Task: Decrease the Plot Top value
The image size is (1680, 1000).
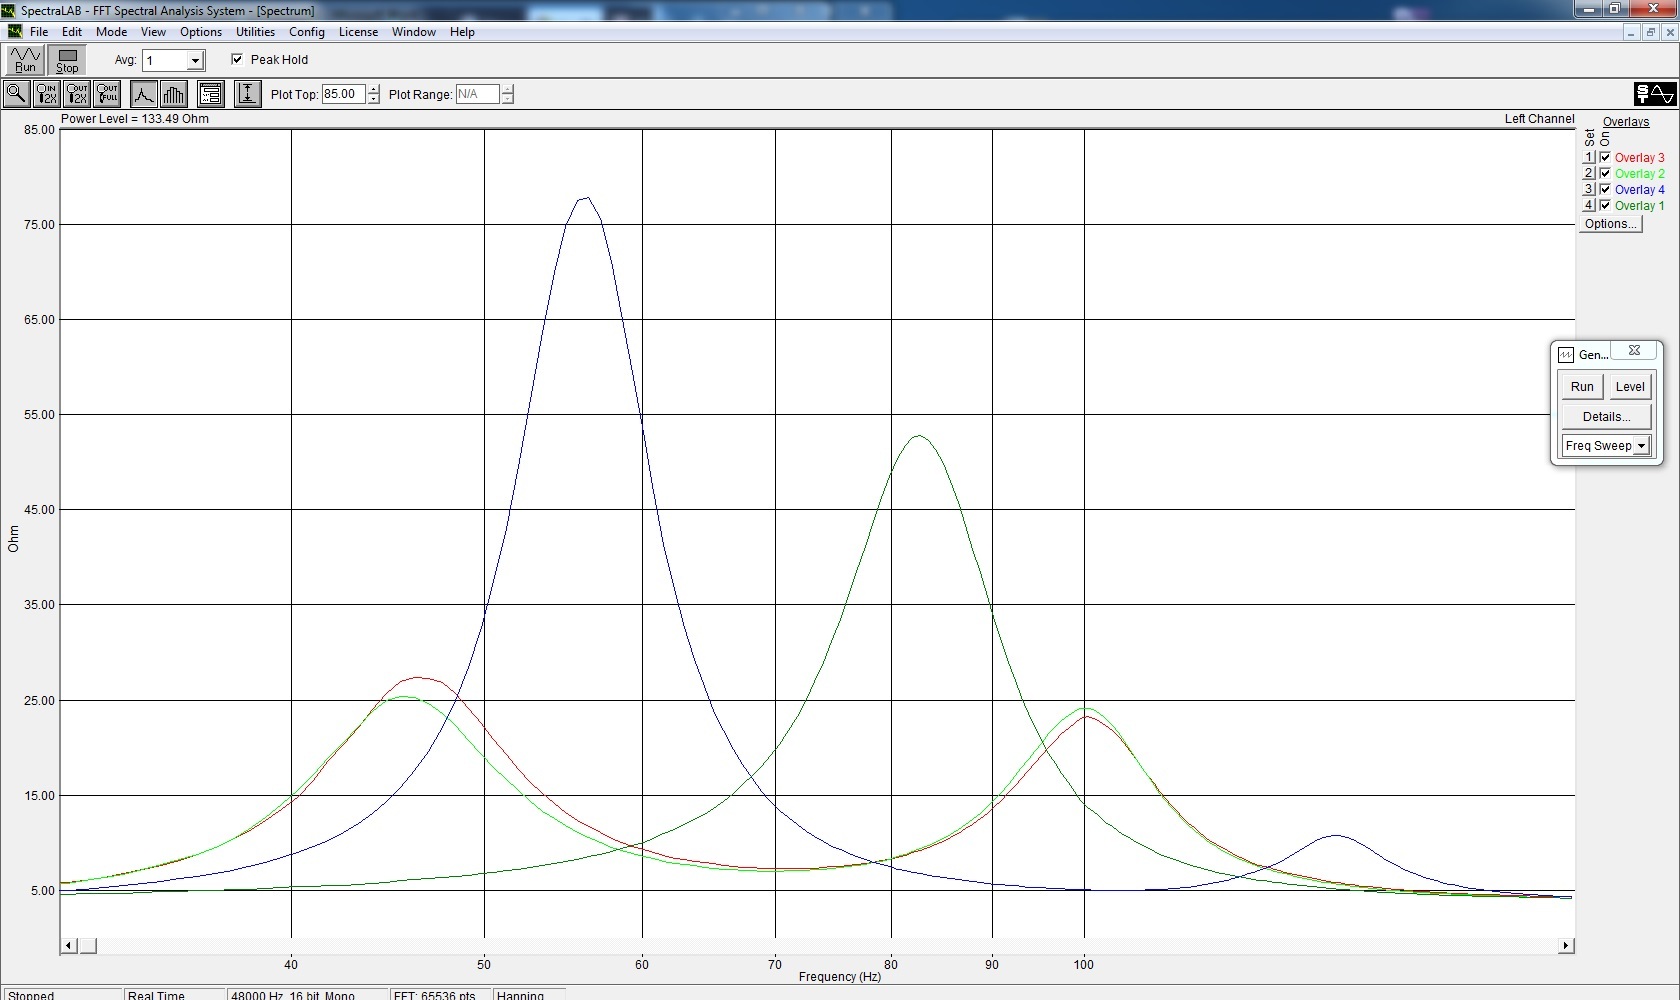Action: coord(373,99)
